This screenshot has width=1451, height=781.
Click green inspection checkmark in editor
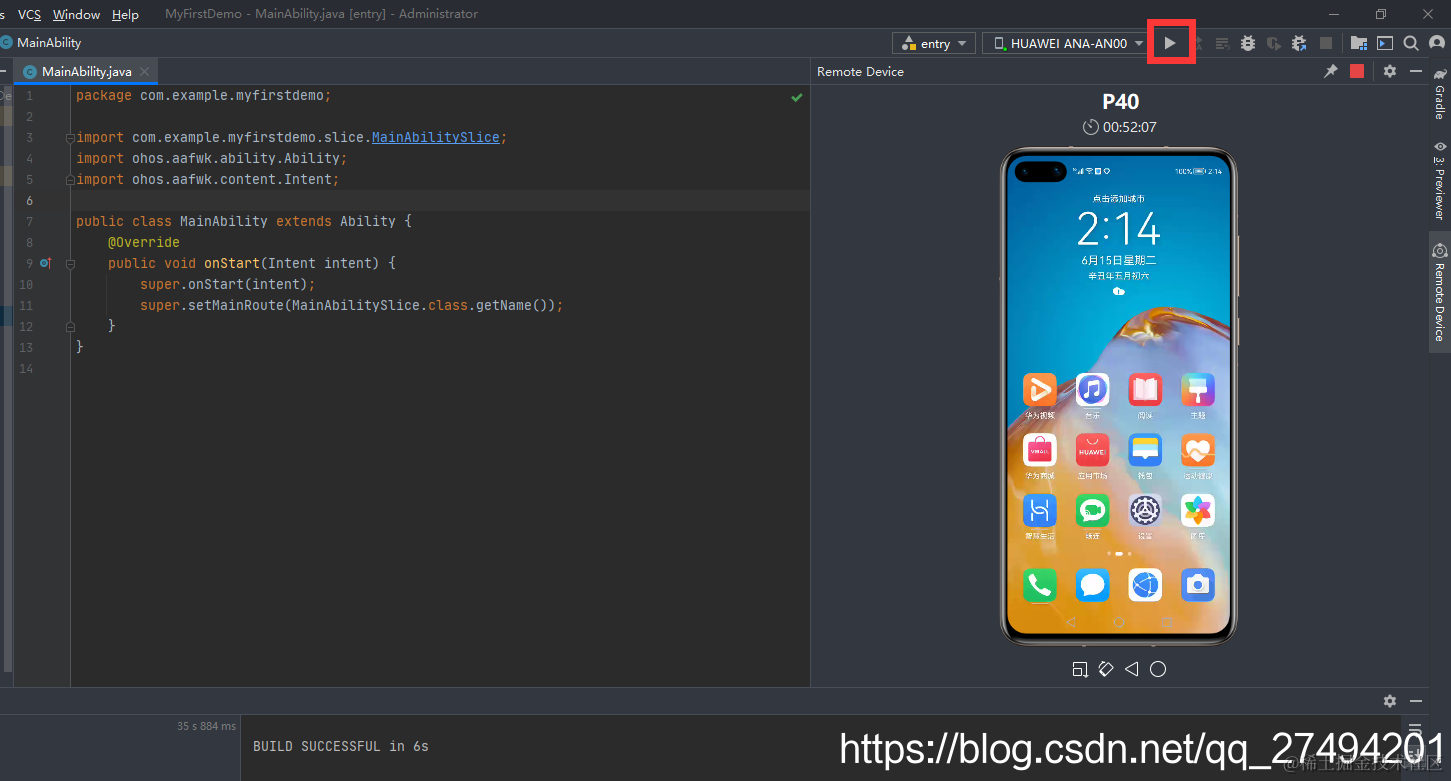click(797, 97)
